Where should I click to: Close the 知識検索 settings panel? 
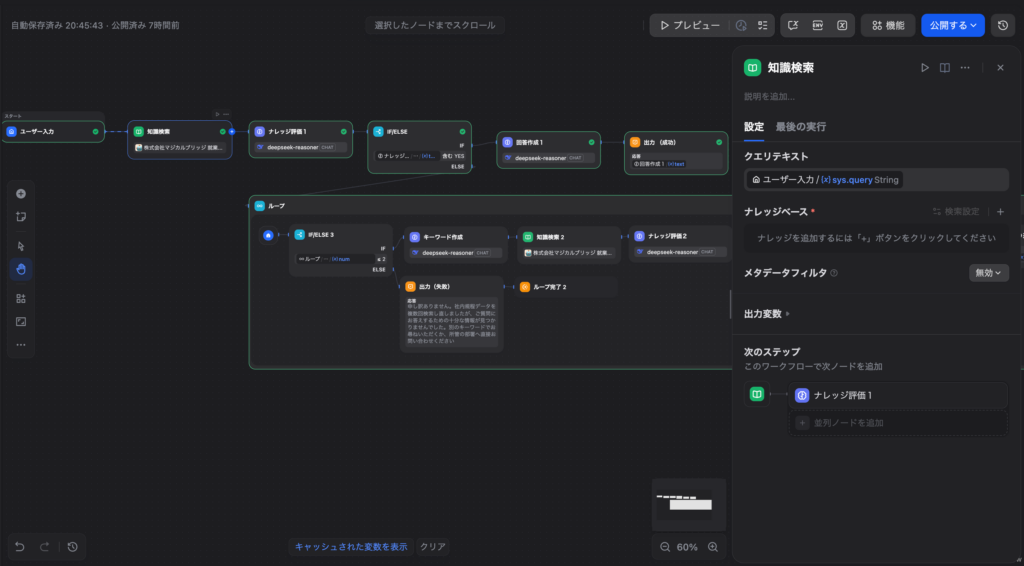tap(1000, 68)
